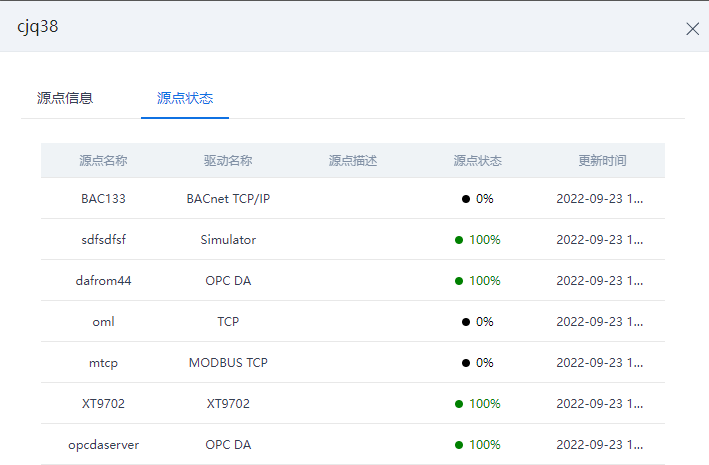This screenshot has width=709, height=465.
Task: Click the update time for oml row
Action: pos(600,322)
